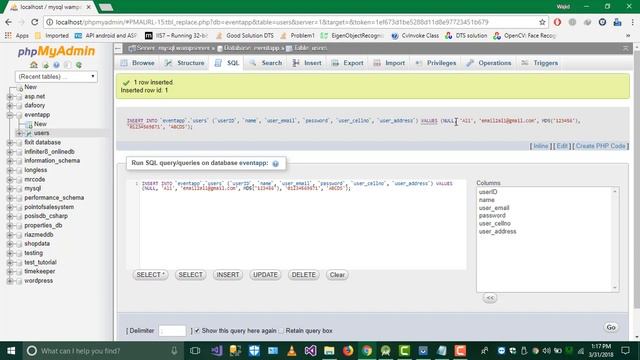The width and height of the screenshot is (640, 360).
Task: Open Firefox from the taskbar
Action: 348,351
